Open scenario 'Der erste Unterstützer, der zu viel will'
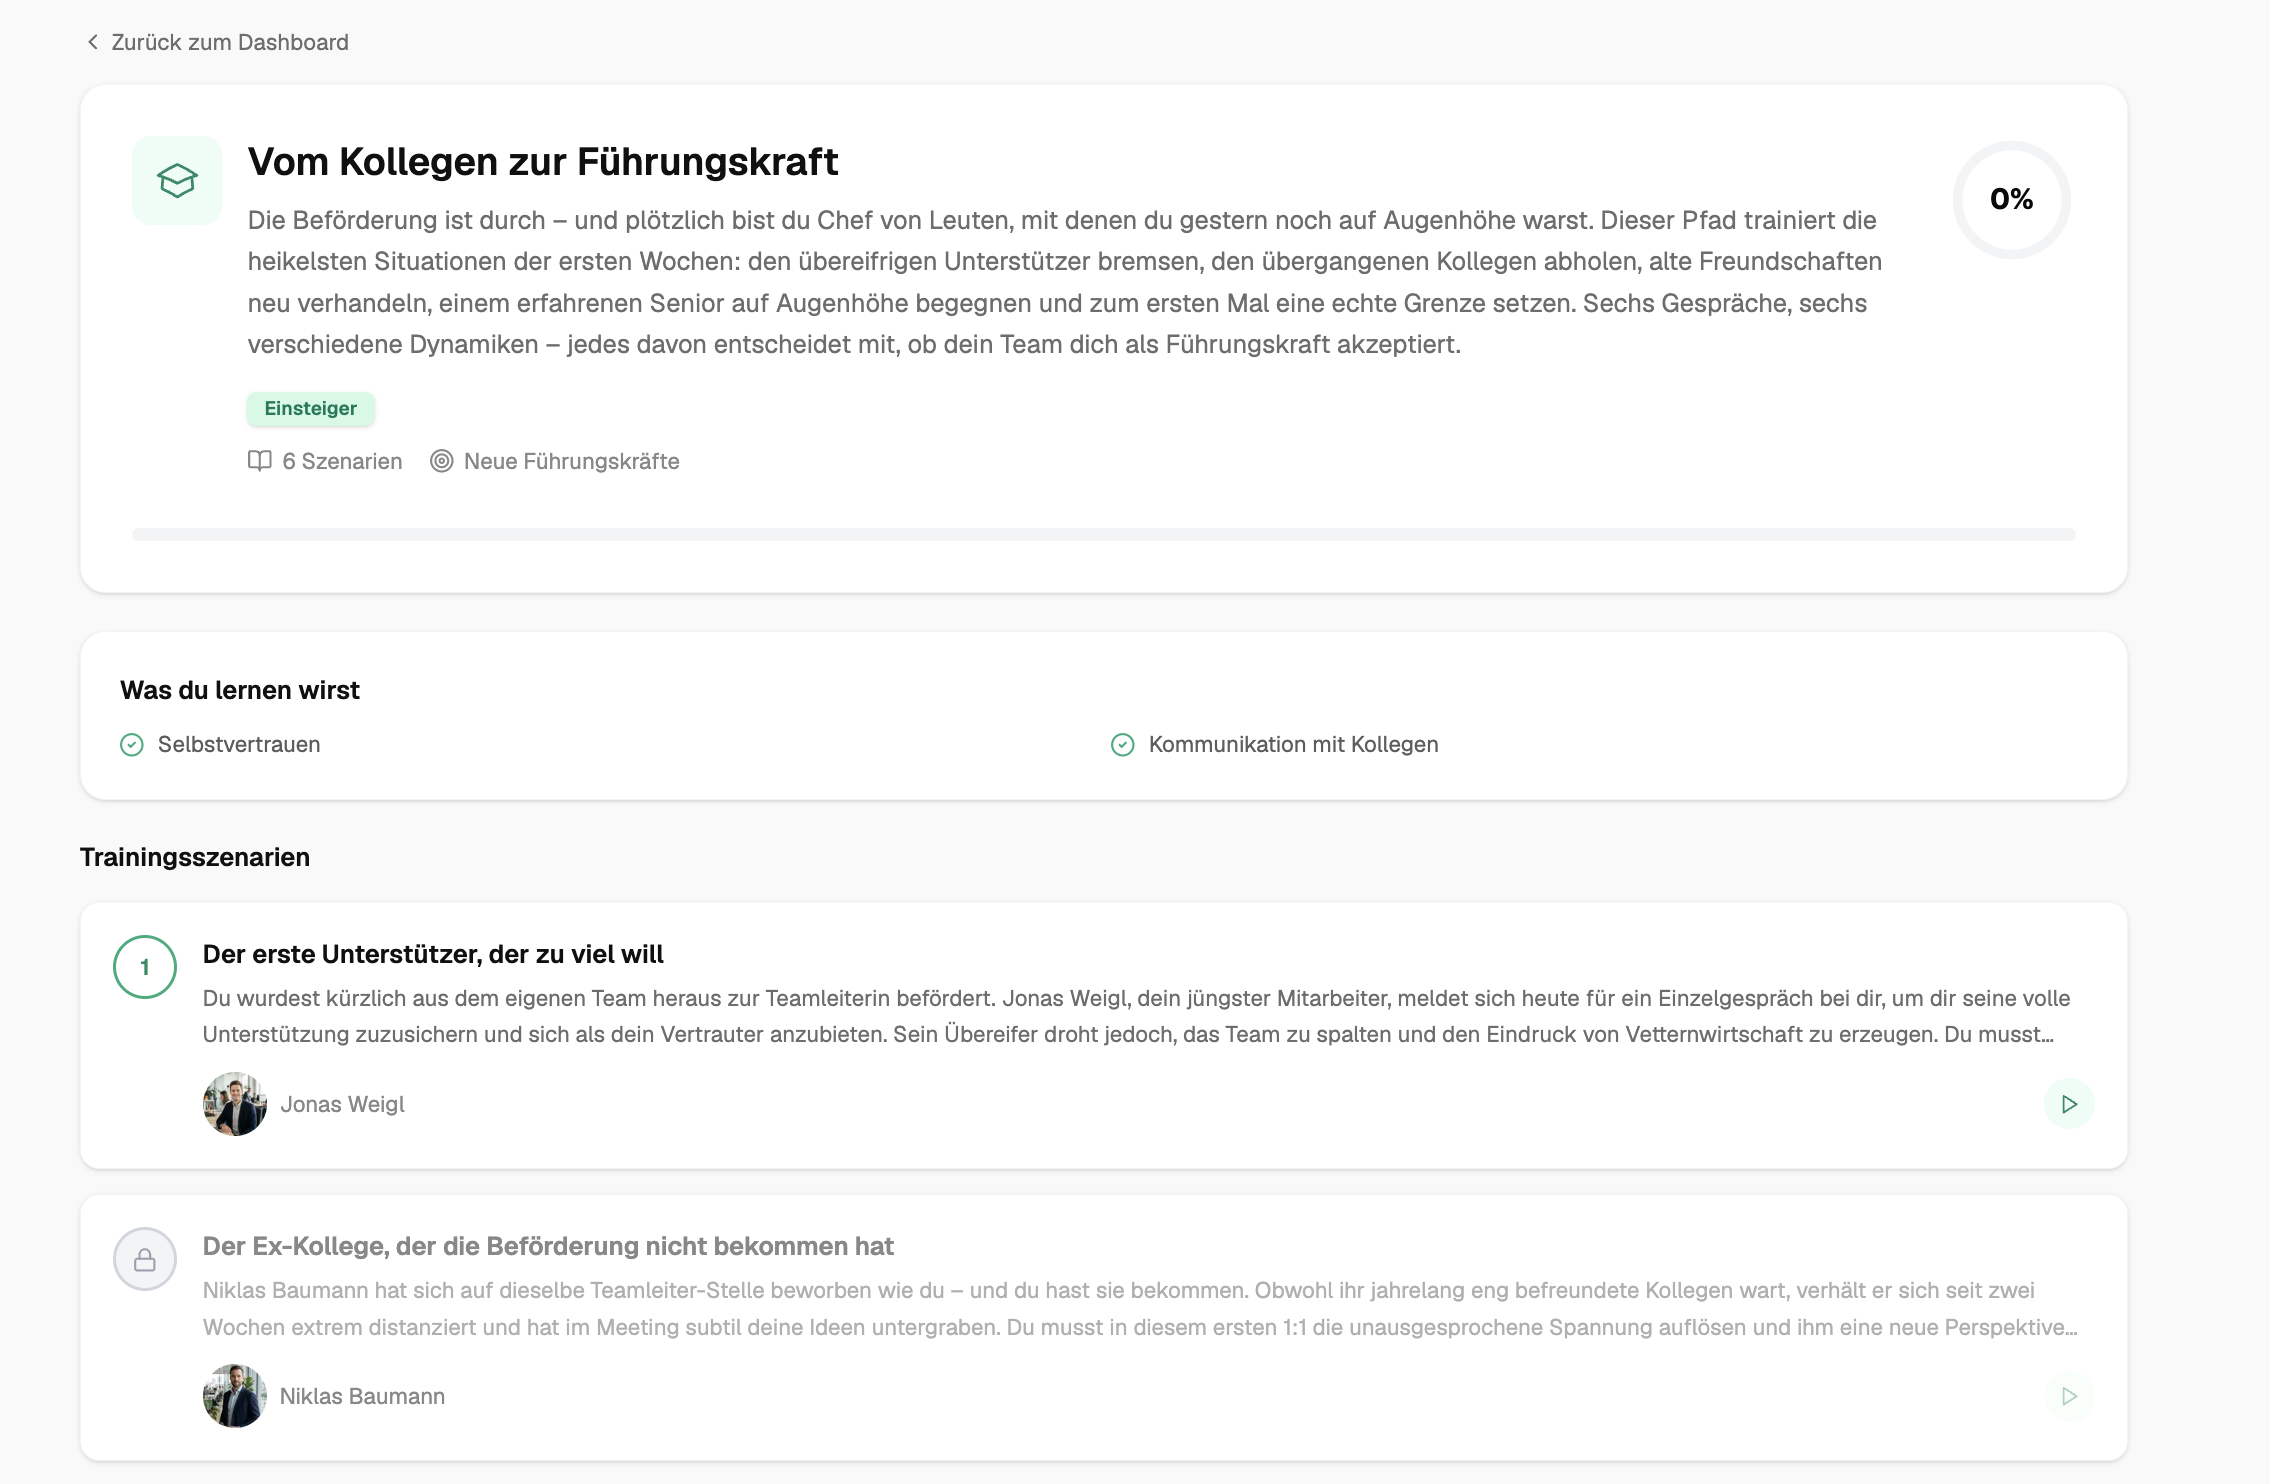The image size is (2270, 1484). pos(433,954)
